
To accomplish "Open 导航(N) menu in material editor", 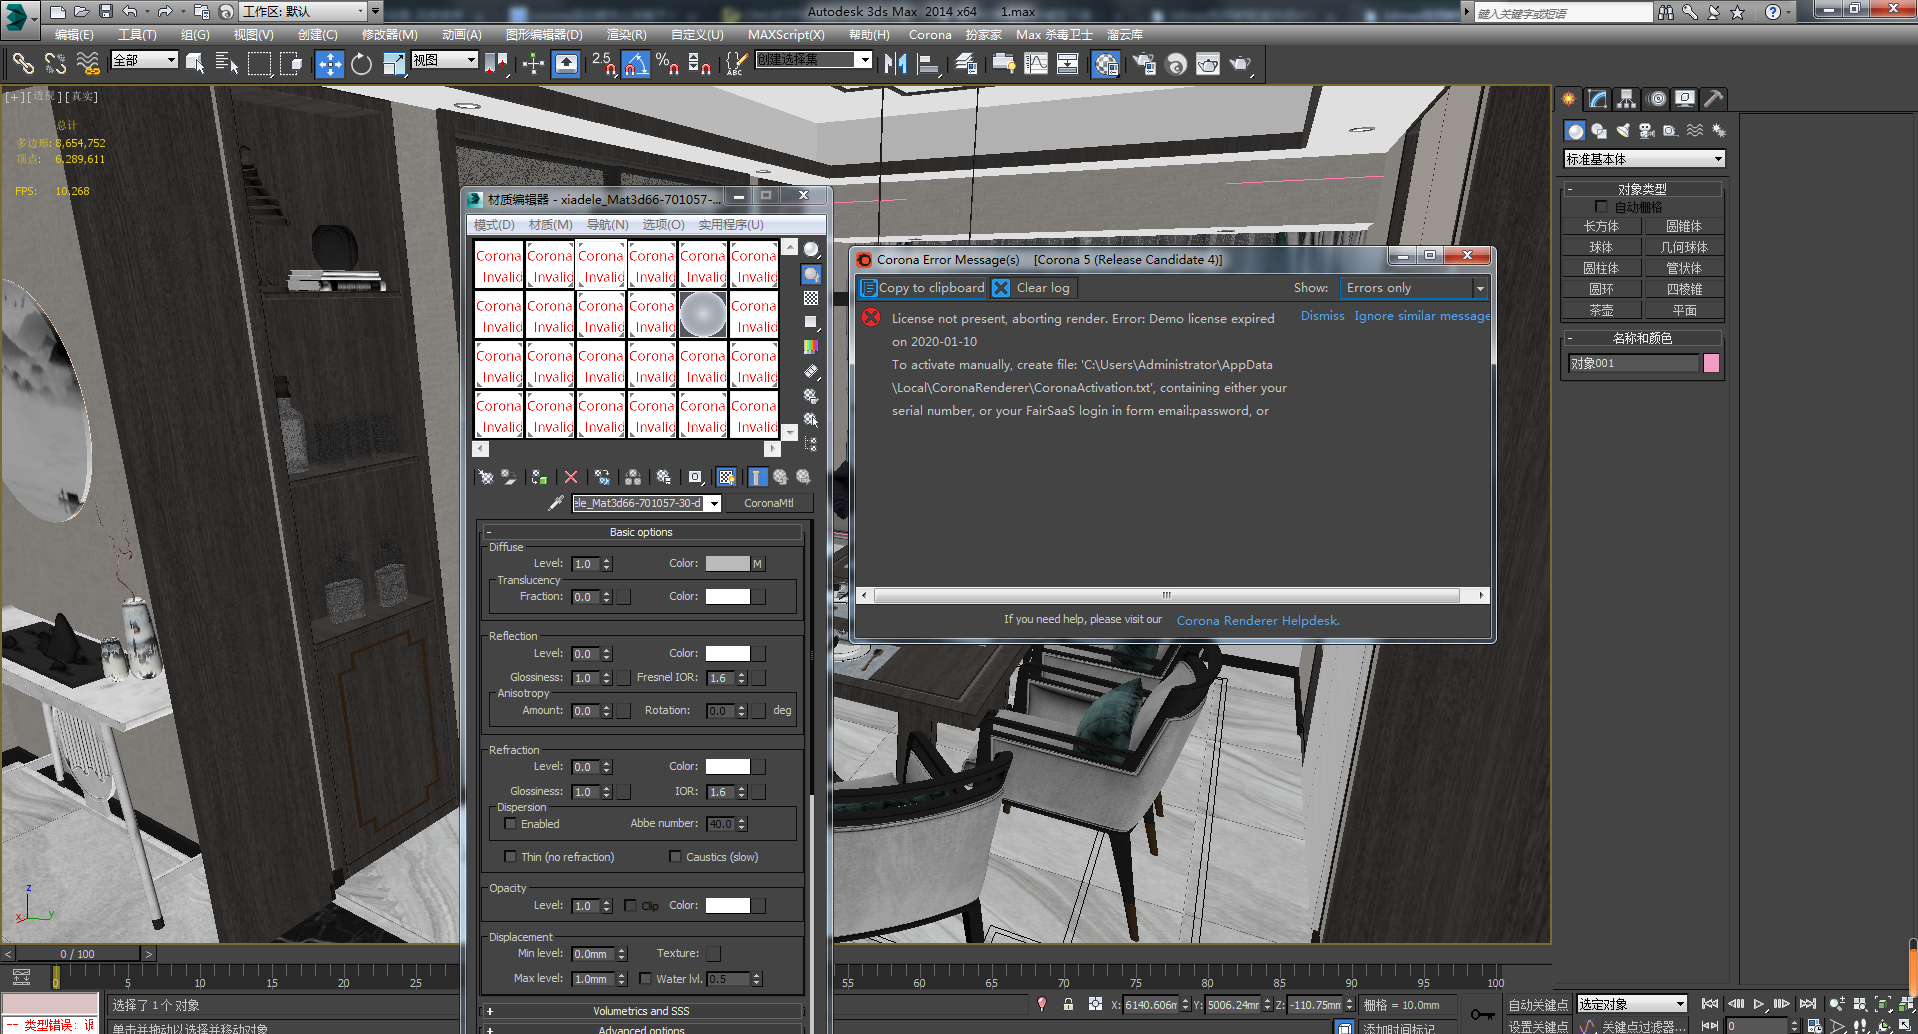I will point(607,225).
